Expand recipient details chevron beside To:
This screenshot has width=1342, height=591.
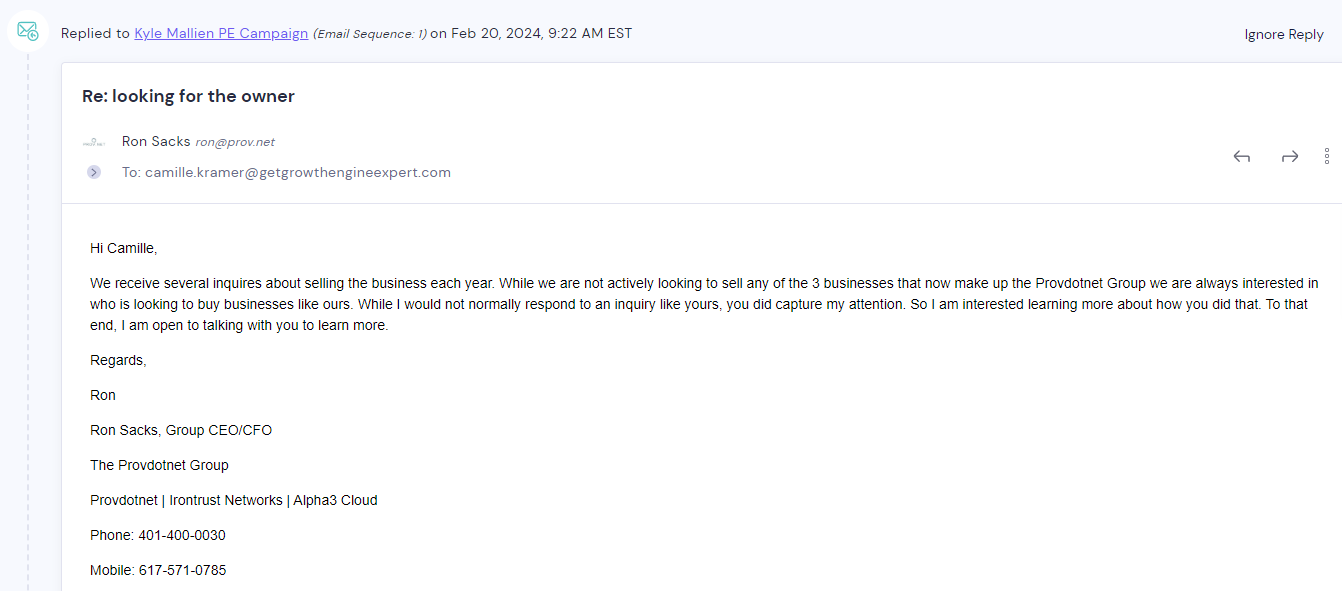[x=94, y=172]
